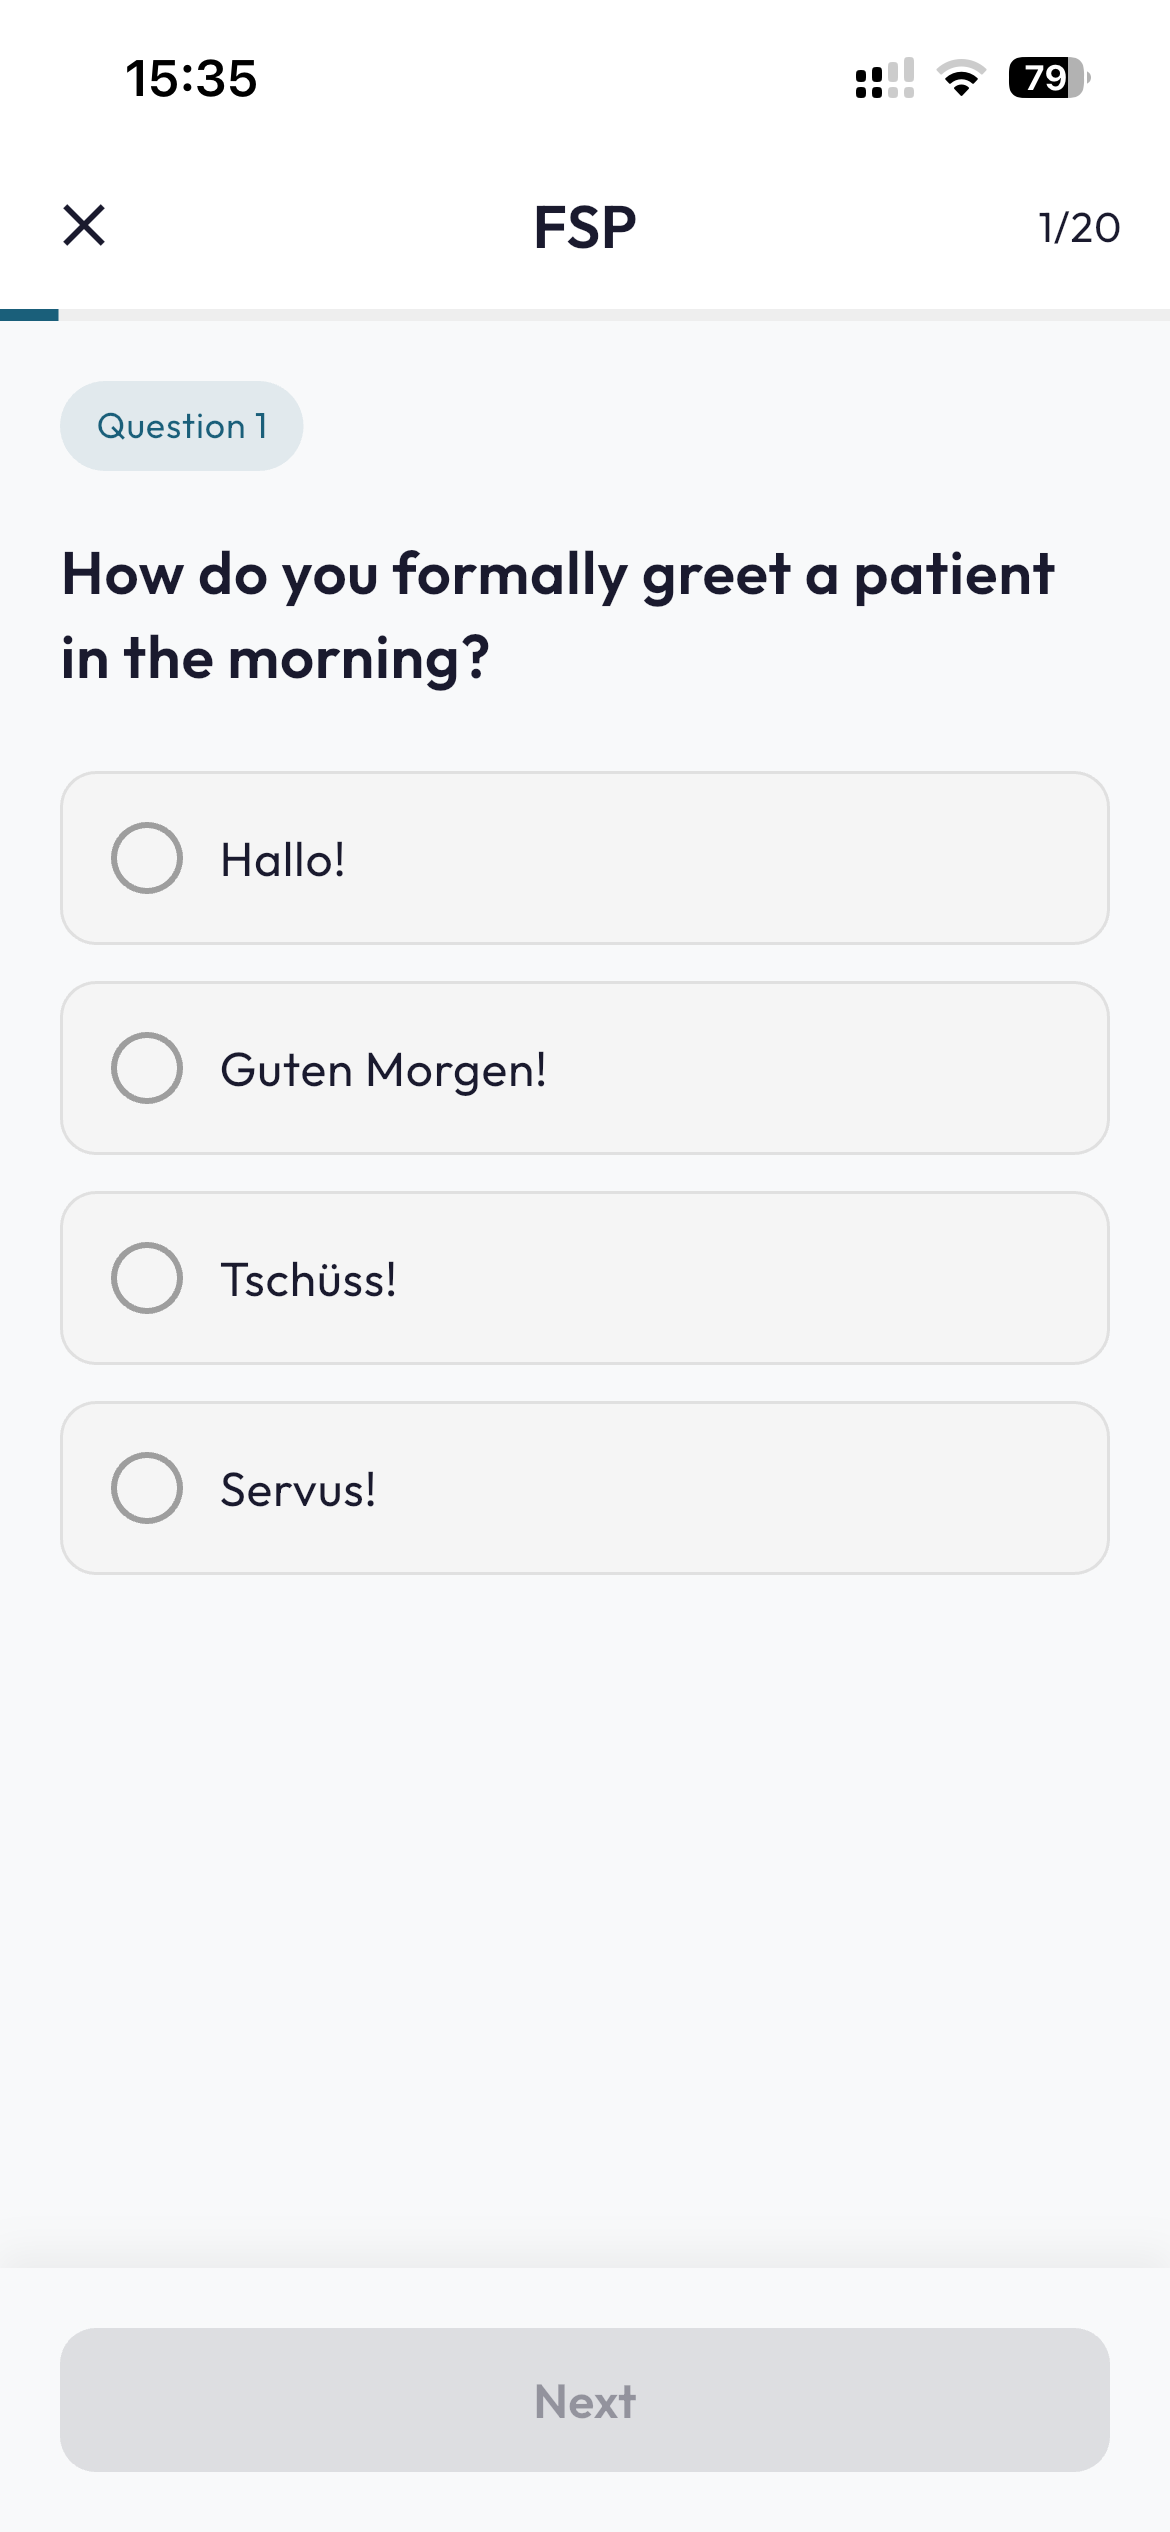This screenshot has width=1170, height=2532.
Task: Tap the 'Tschüss!' answer label
Action: click(308, 1280)
